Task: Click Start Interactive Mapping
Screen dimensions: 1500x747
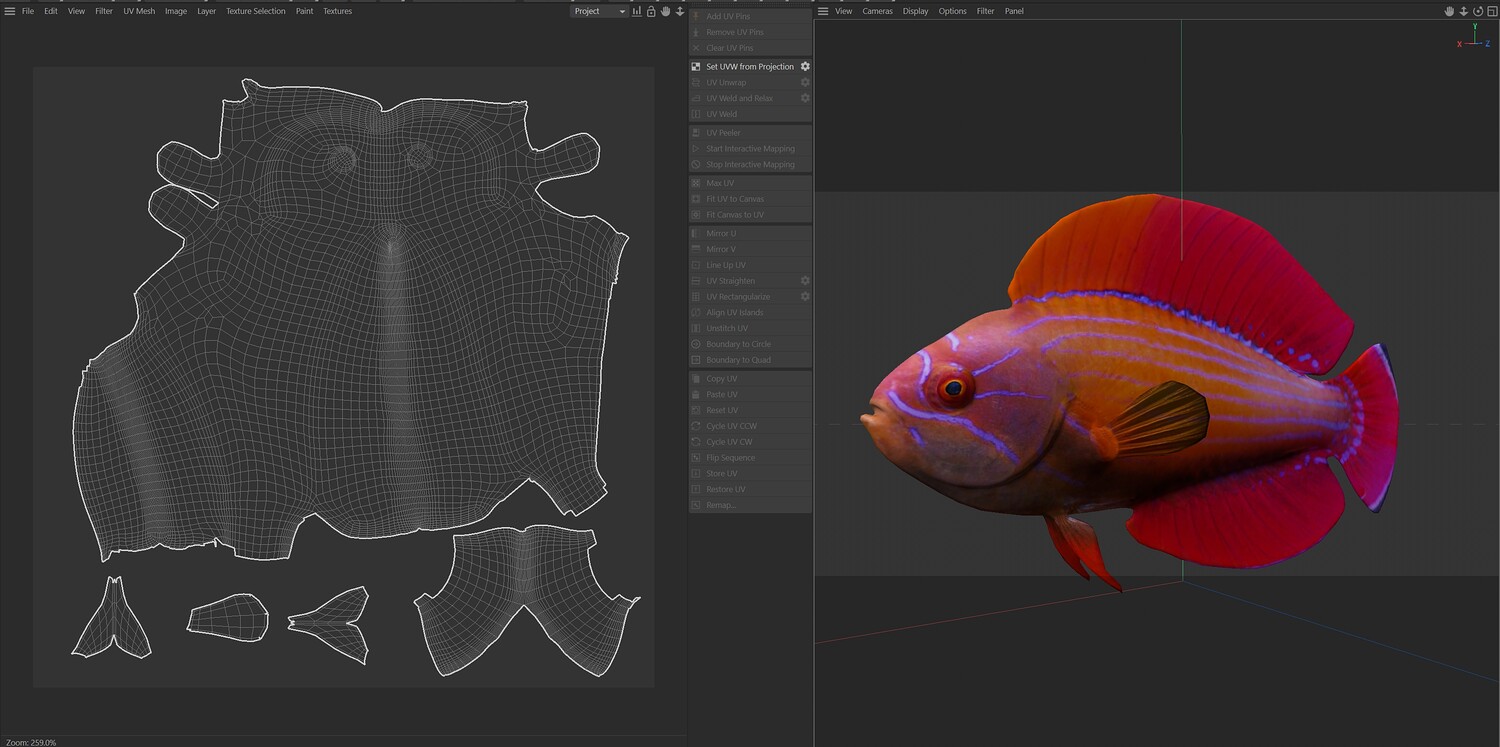Action: (750, 149)
